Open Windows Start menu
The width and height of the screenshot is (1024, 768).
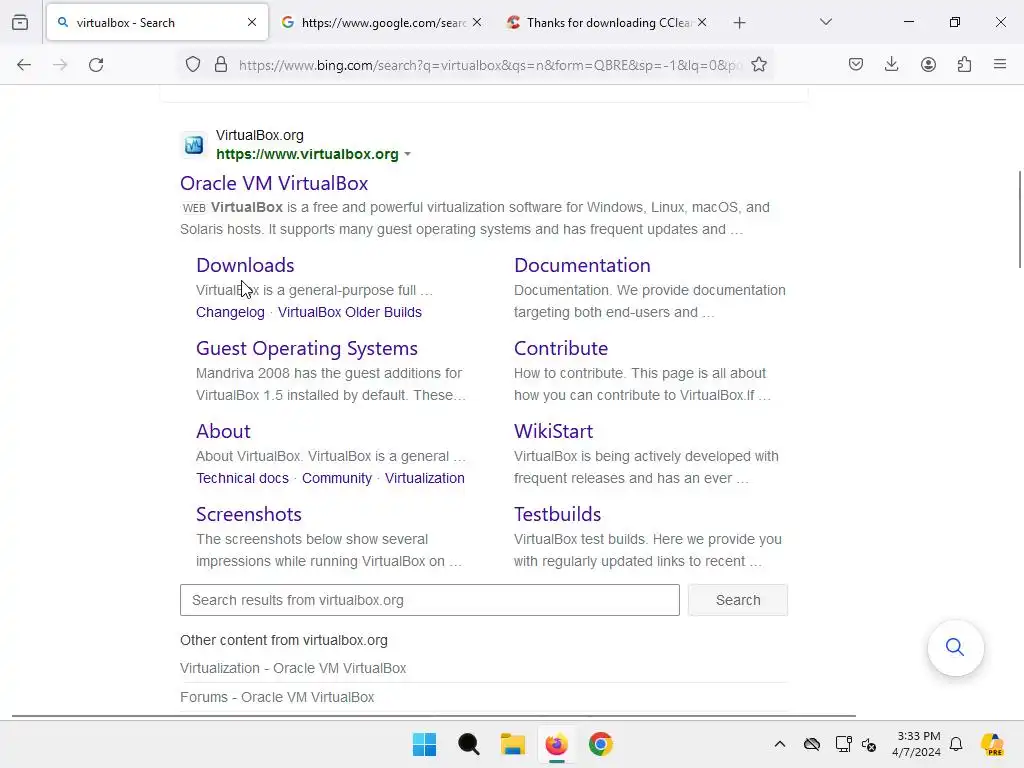424,744
